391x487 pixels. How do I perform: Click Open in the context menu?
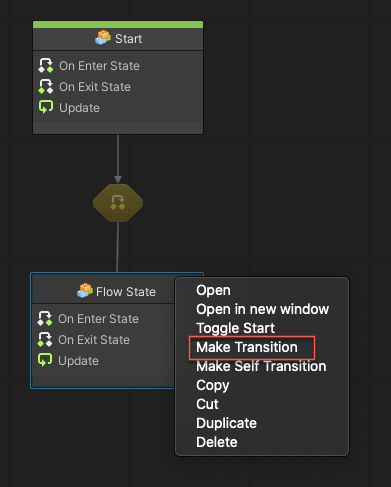point(213,290)
